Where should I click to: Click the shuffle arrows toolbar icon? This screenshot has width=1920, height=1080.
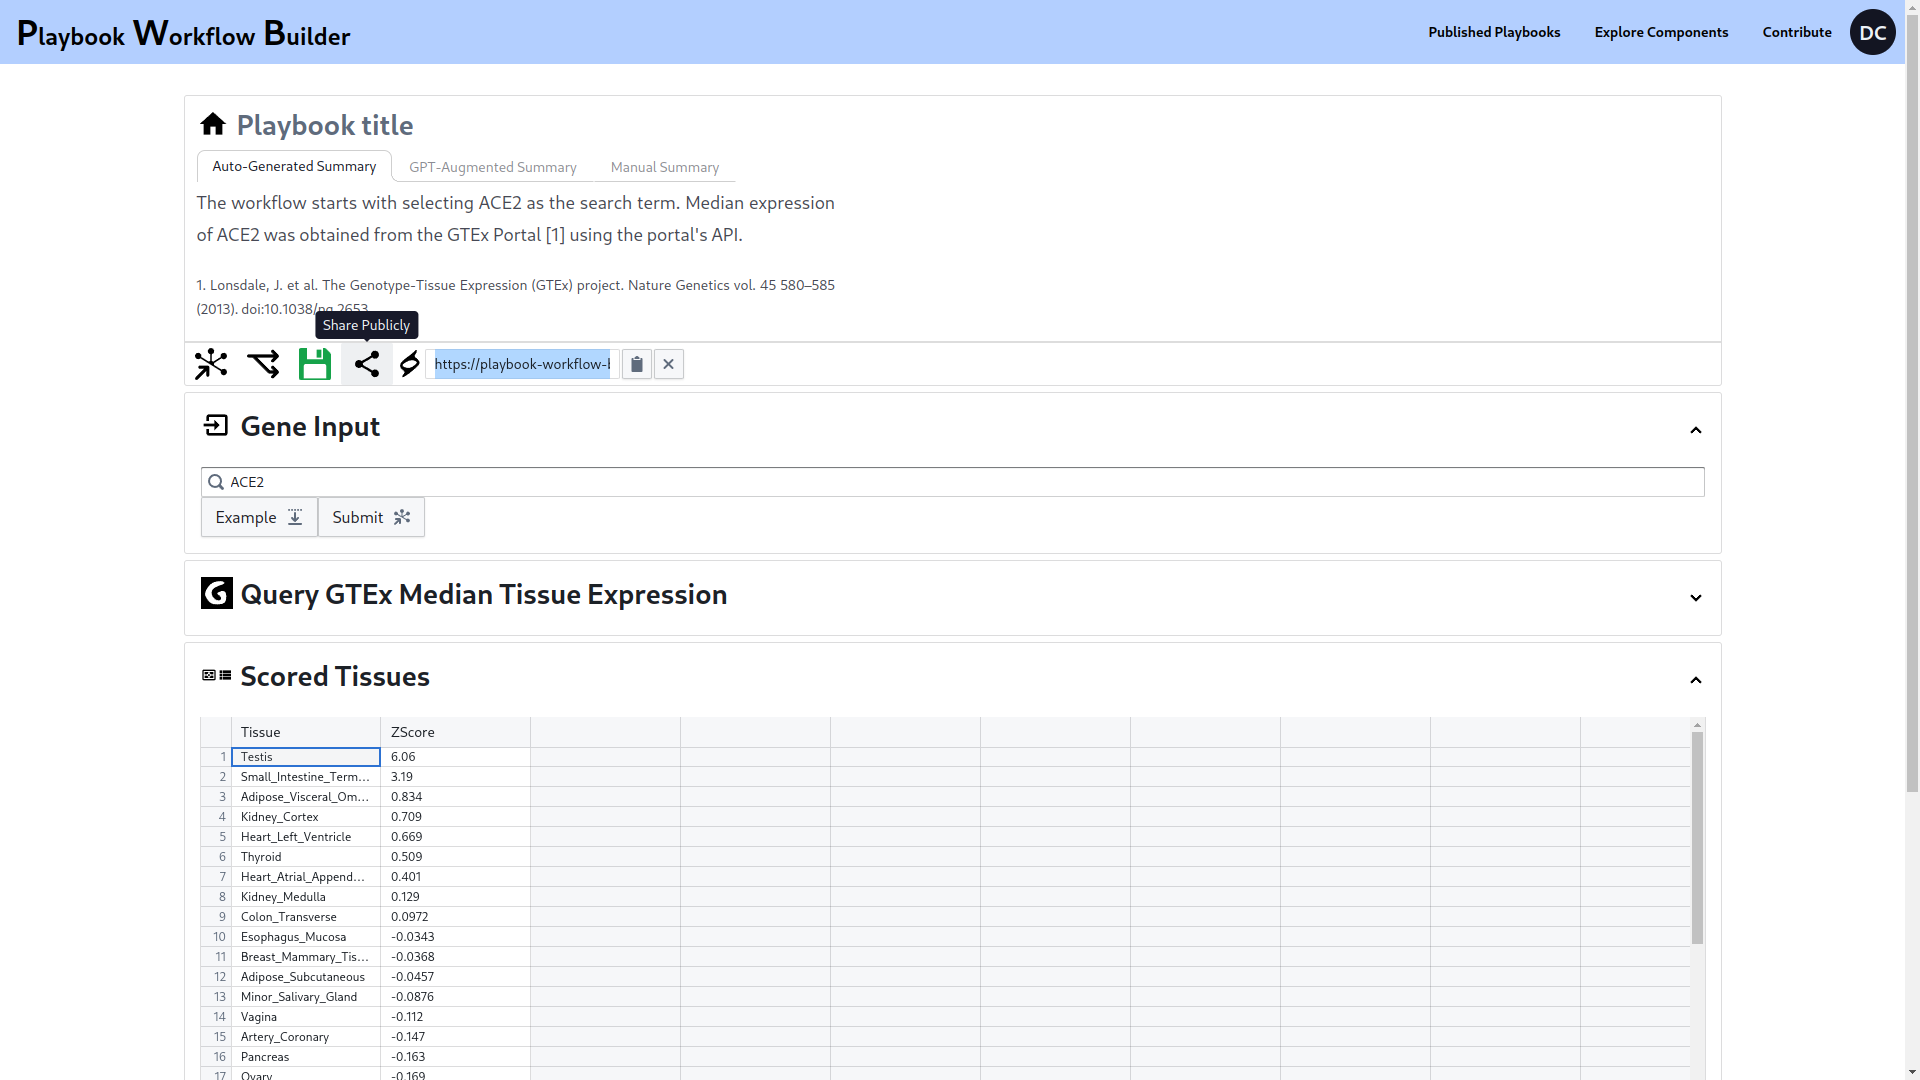263,364
